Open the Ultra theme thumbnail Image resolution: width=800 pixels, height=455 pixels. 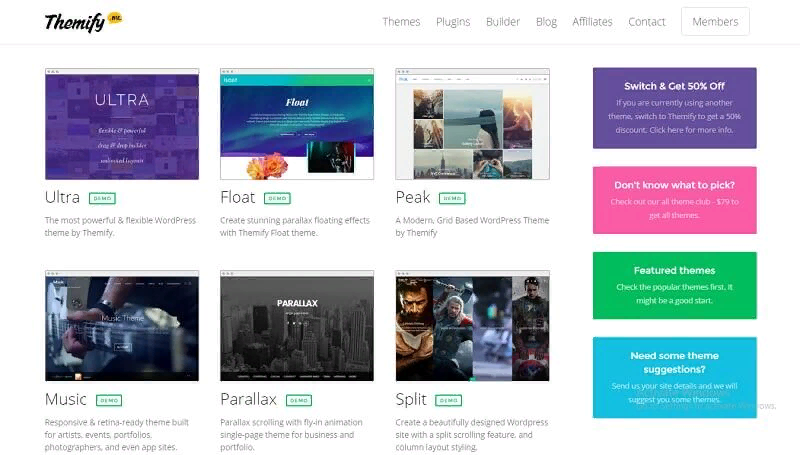pos(122,124)
